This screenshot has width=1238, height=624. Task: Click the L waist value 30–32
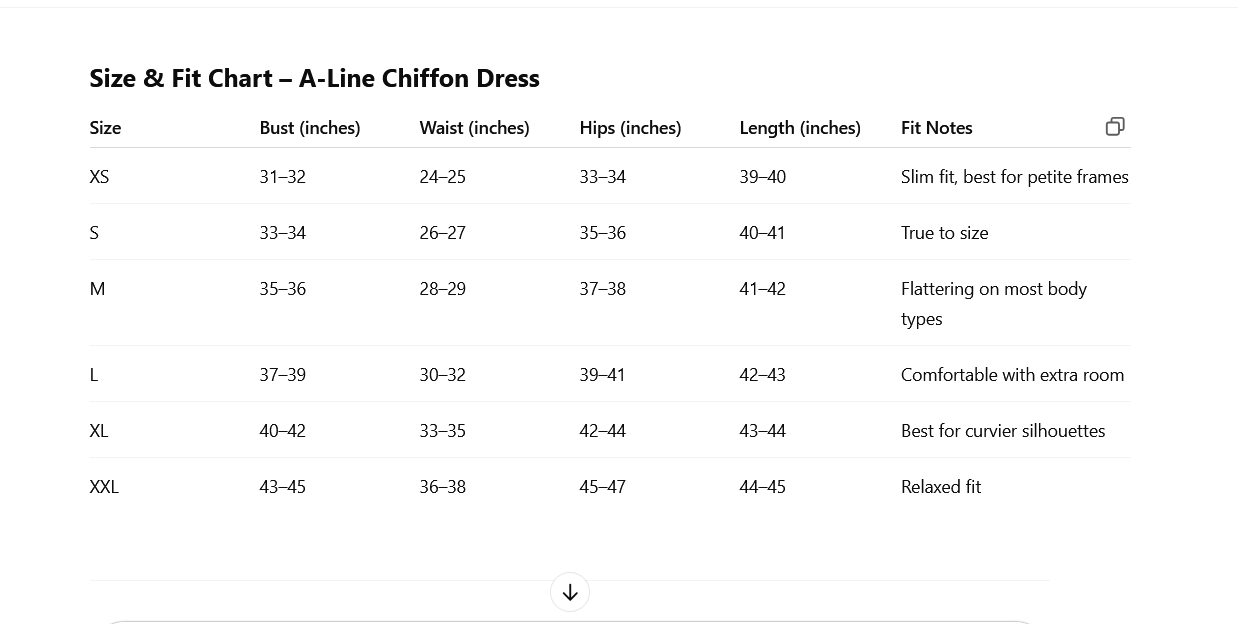(x=442, y=375)
